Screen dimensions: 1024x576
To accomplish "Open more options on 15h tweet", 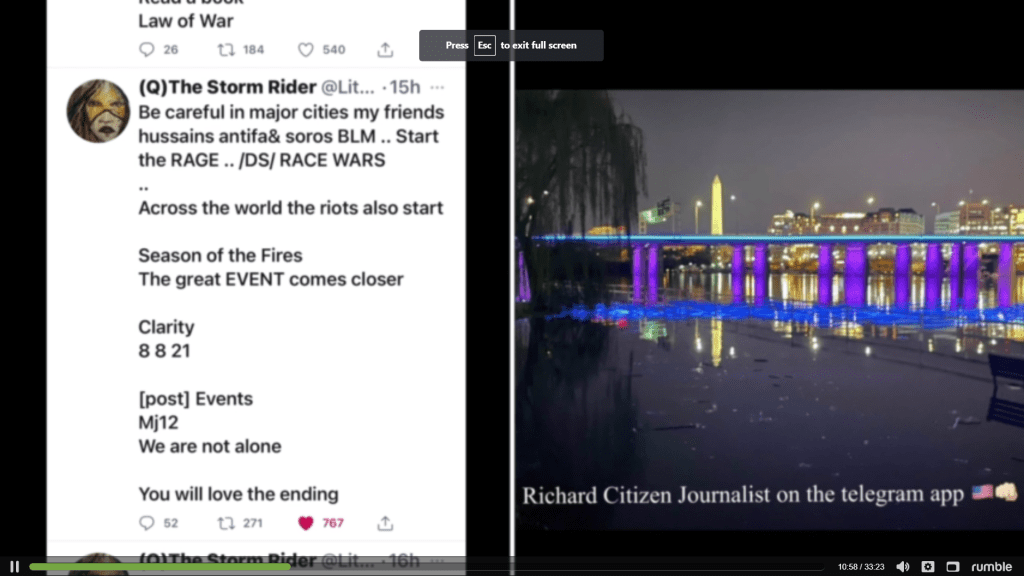I will point(436,87).
